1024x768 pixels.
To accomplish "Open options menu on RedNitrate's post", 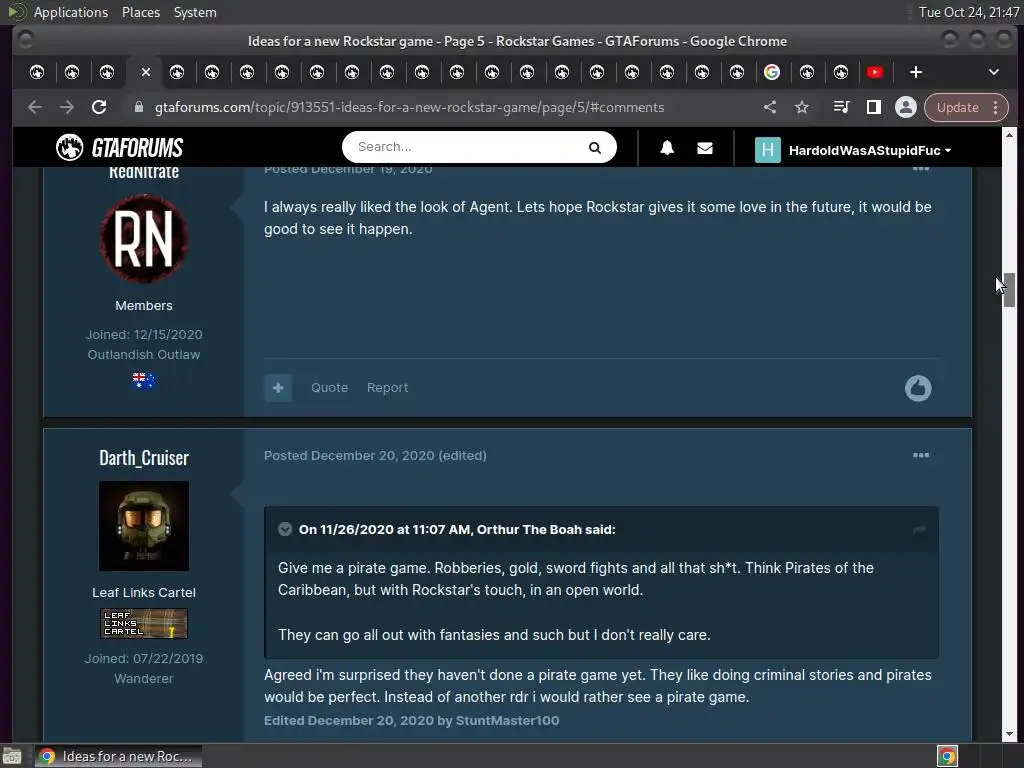I will [x=921, y=168].
